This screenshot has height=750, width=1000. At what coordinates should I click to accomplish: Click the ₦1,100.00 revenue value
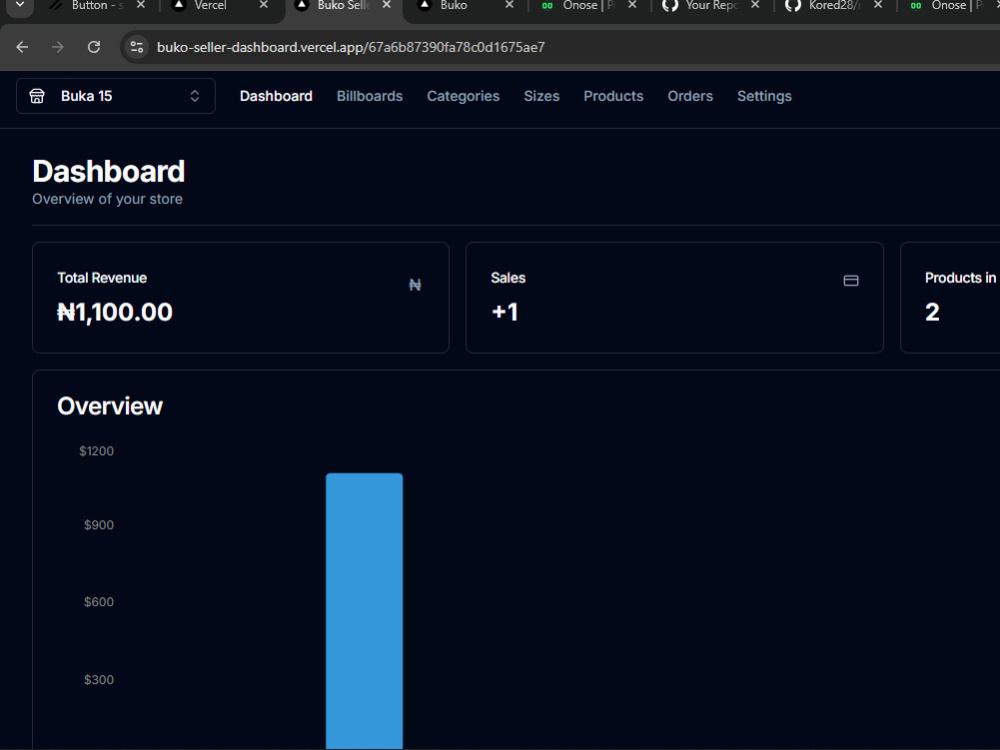[x=115, y=312]
